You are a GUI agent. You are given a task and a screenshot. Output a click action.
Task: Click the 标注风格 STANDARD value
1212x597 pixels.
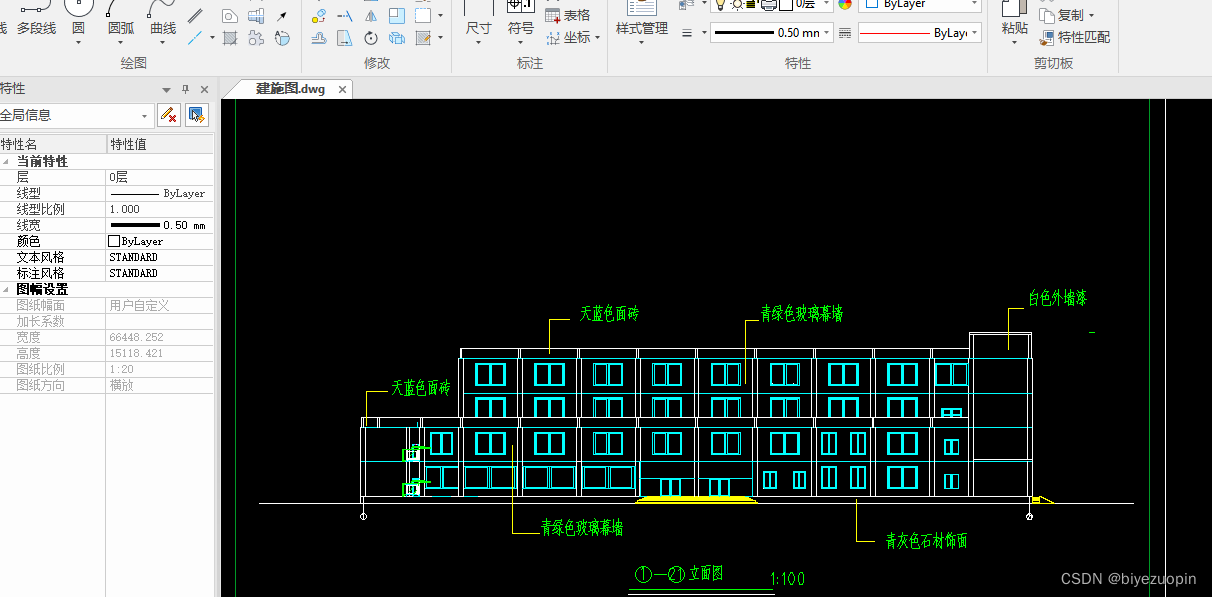pos(160,273)
